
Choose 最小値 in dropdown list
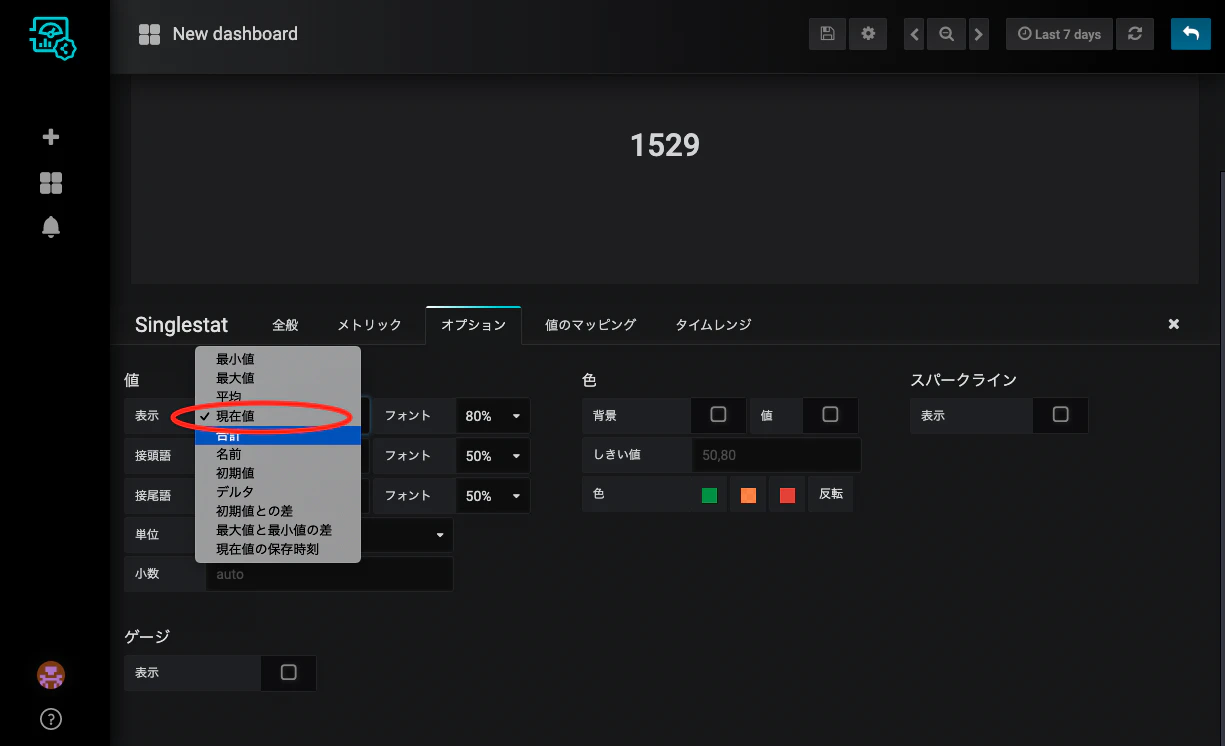tap(278, 359)
